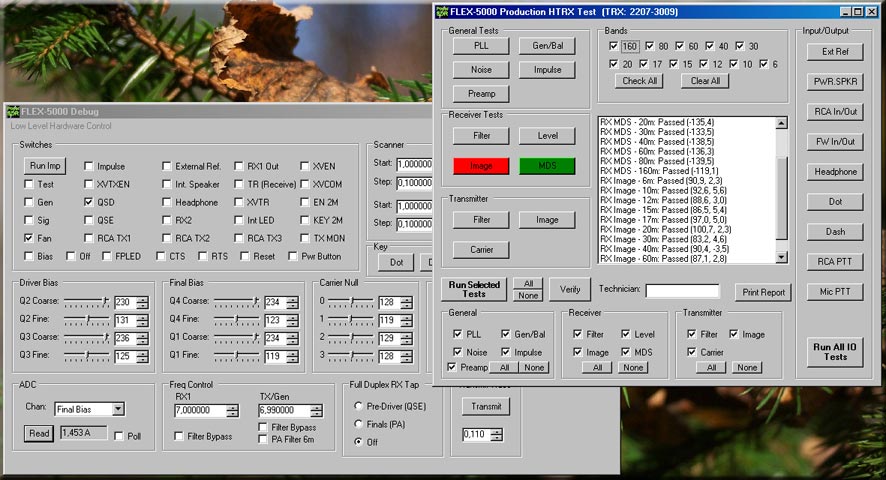Screen dimensions: 886x480
Task: Click Check All bands button
Action: (x=639, y=81)
